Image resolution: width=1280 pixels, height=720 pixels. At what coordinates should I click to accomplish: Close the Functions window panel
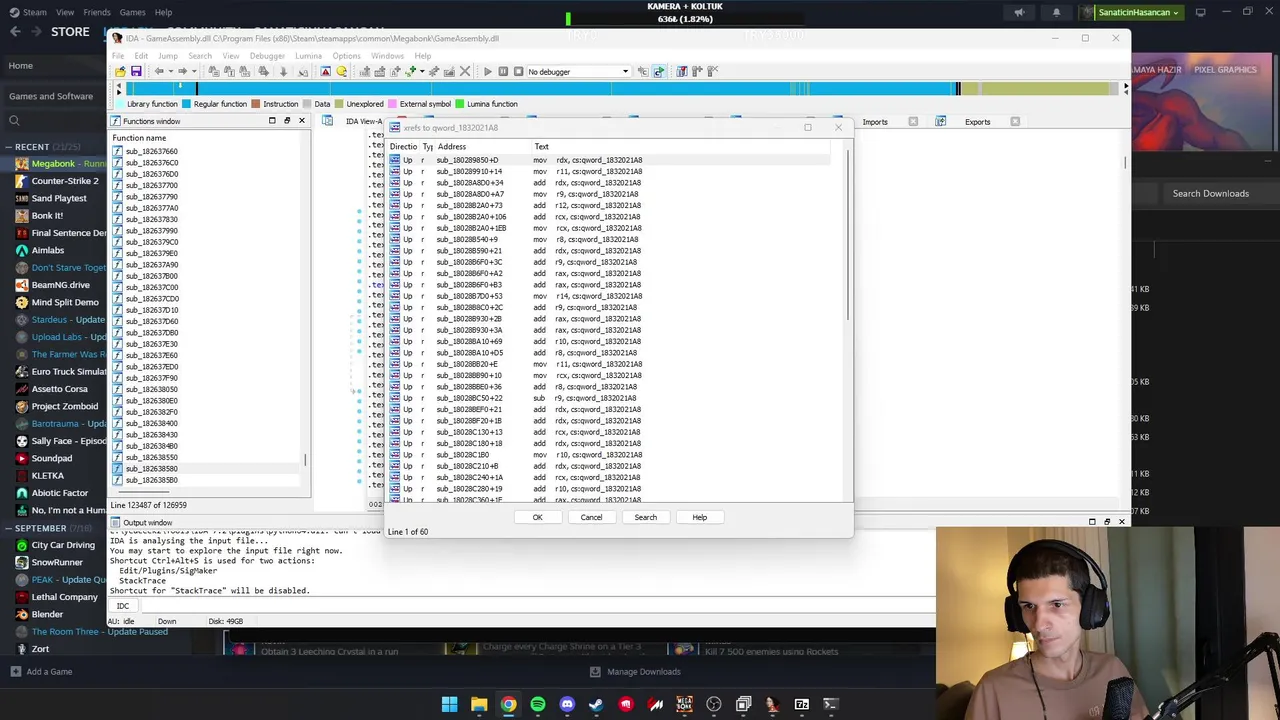tap(301, 121)
